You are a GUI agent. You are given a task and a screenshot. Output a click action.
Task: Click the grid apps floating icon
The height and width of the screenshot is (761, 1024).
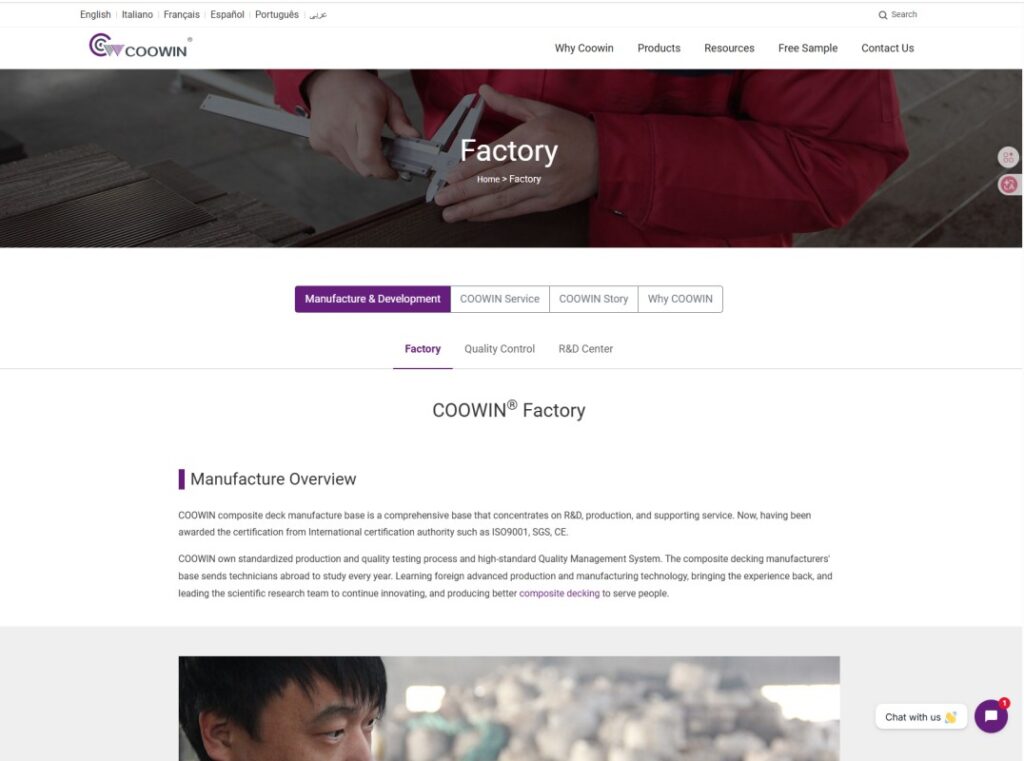[1008, 157]
